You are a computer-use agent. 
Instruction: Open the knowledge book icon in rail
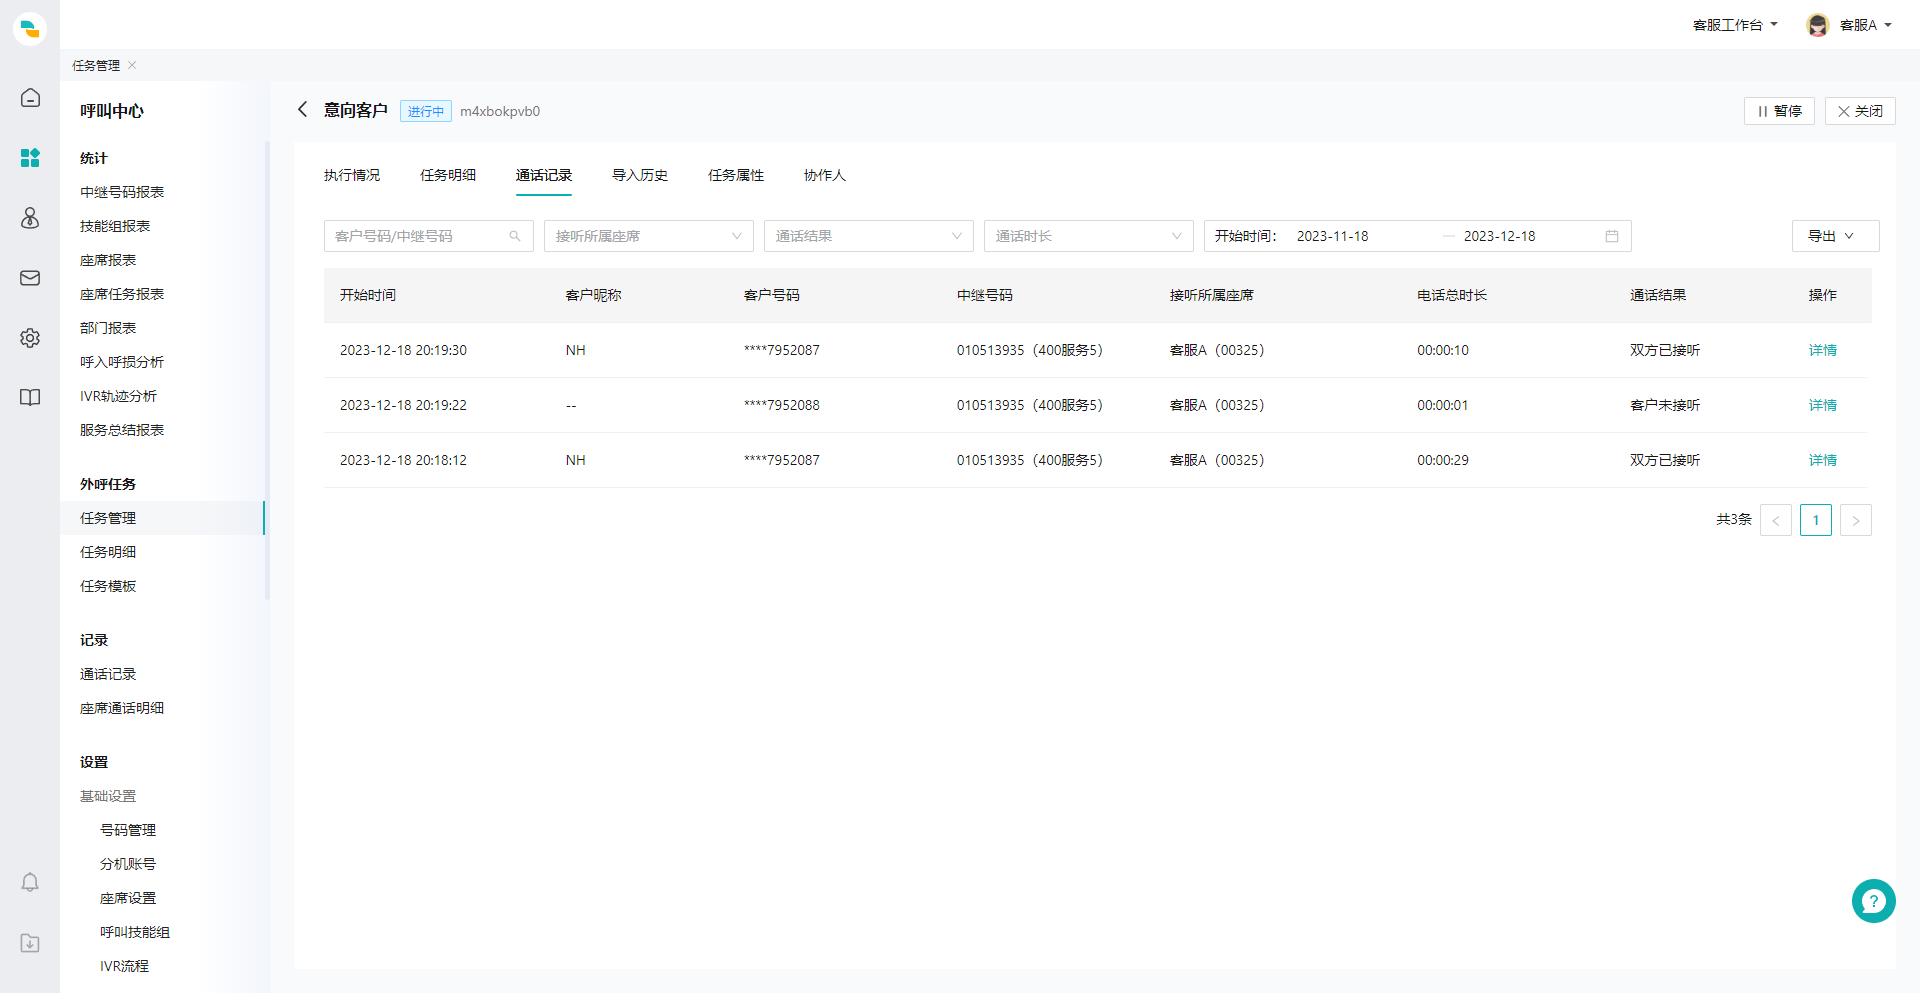click(30, 398)
